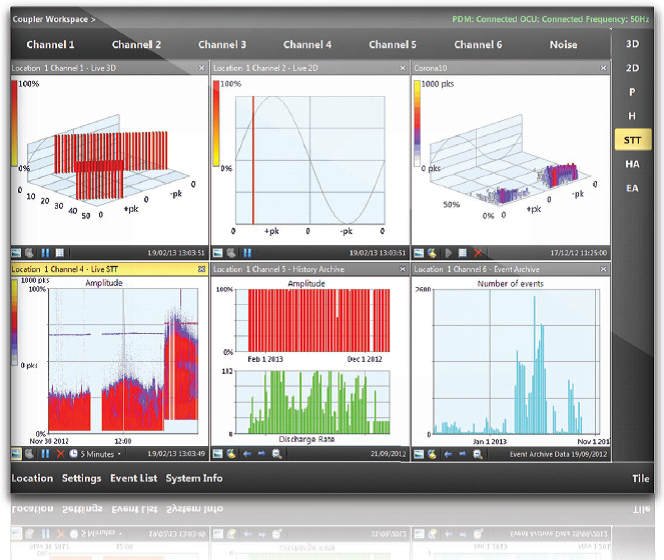664x560 pixels.
Task: Pause the Channel 1 Live 3D display
Action: 45,253
